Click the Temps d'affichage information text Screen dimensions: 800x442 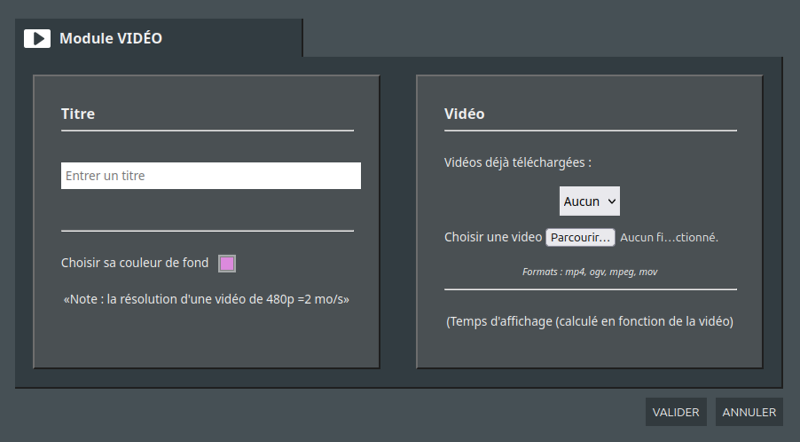[590, 322]
